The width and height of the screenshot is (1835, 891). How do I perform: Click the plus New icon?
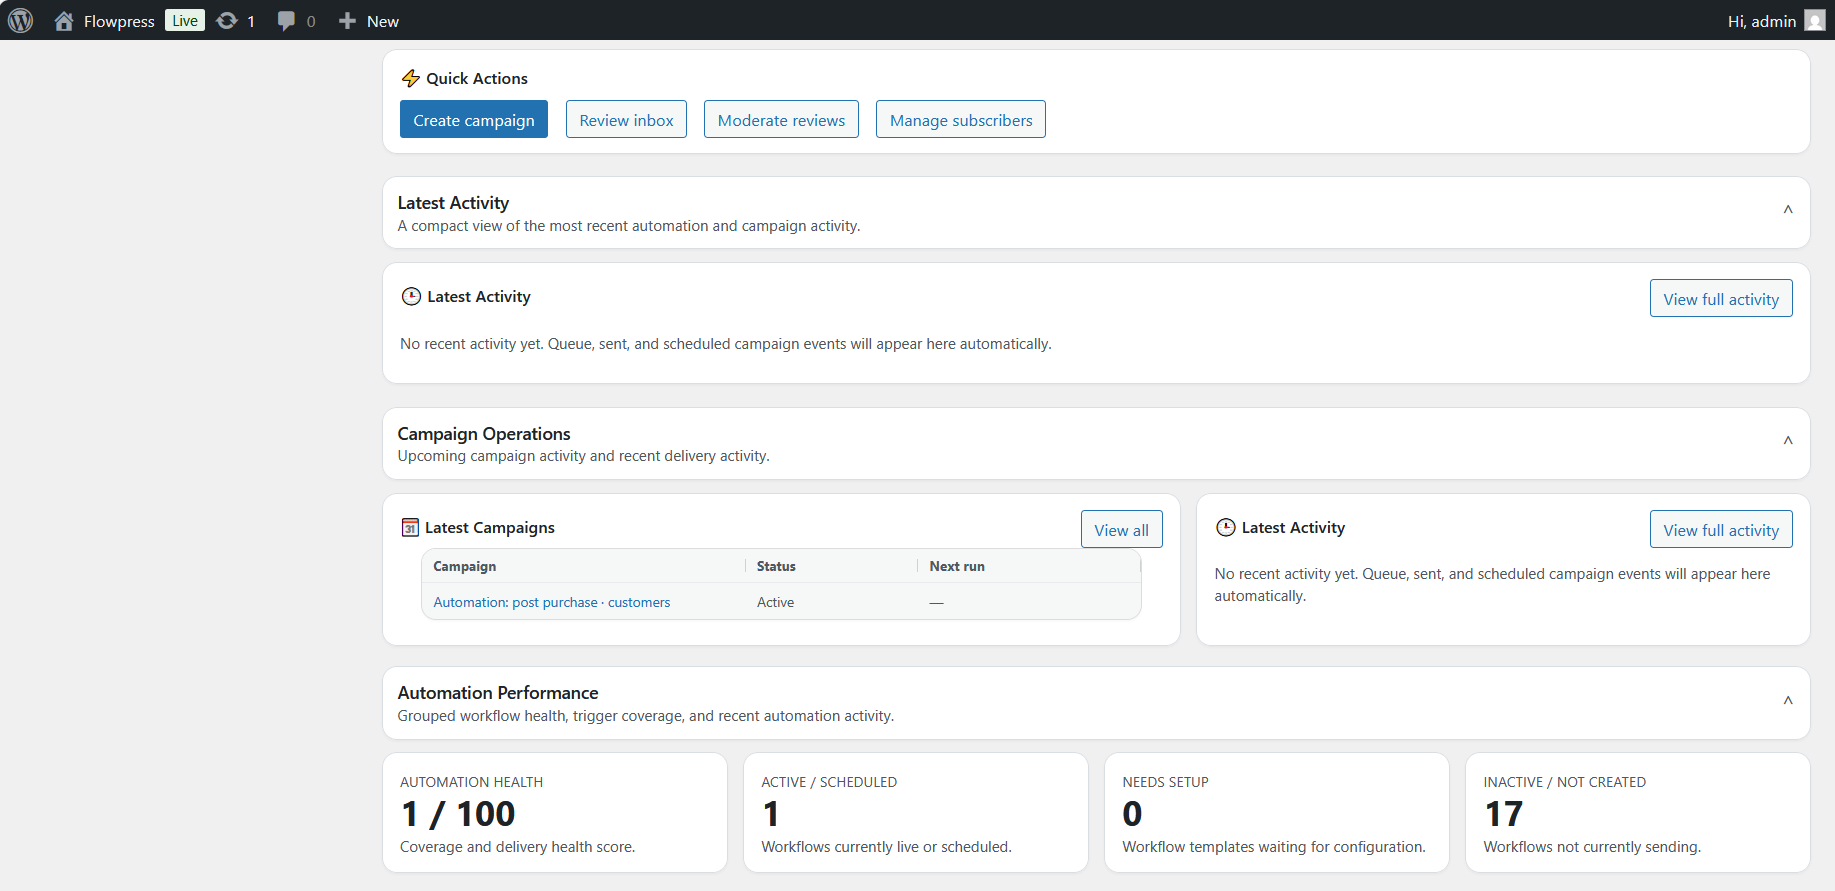click(347, 21)
